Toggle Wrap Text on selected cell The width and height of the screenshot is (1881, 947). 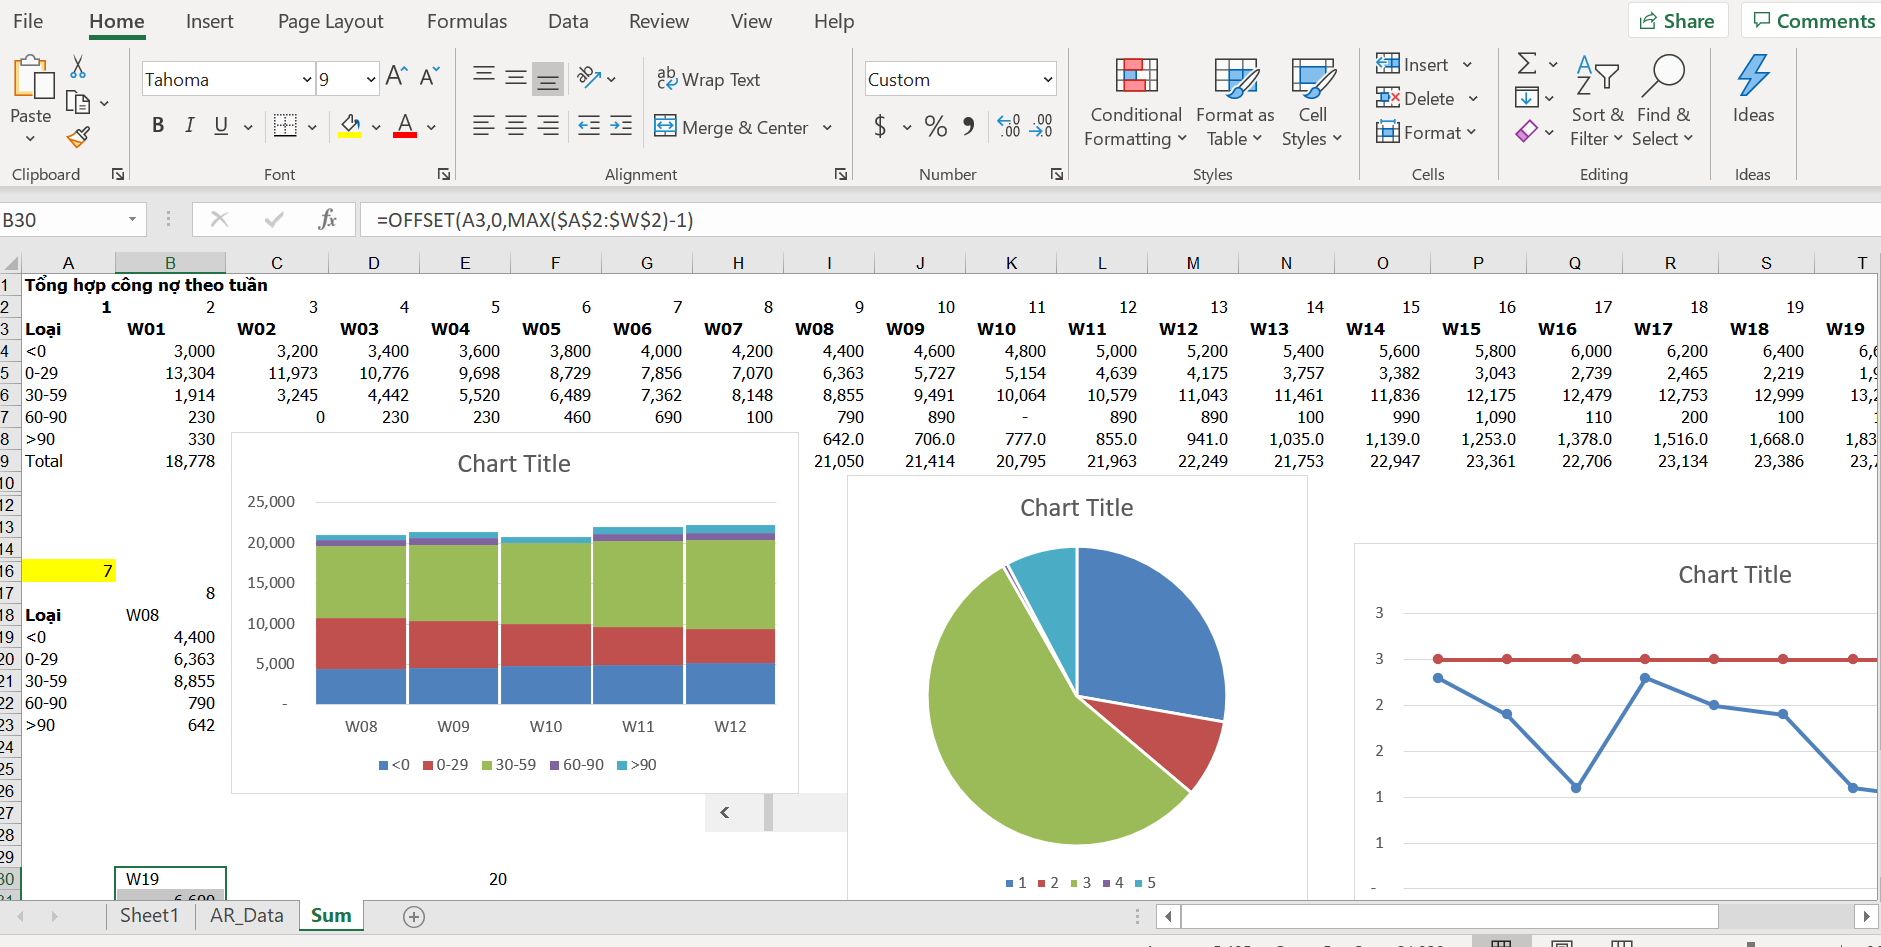coord(708,79)
